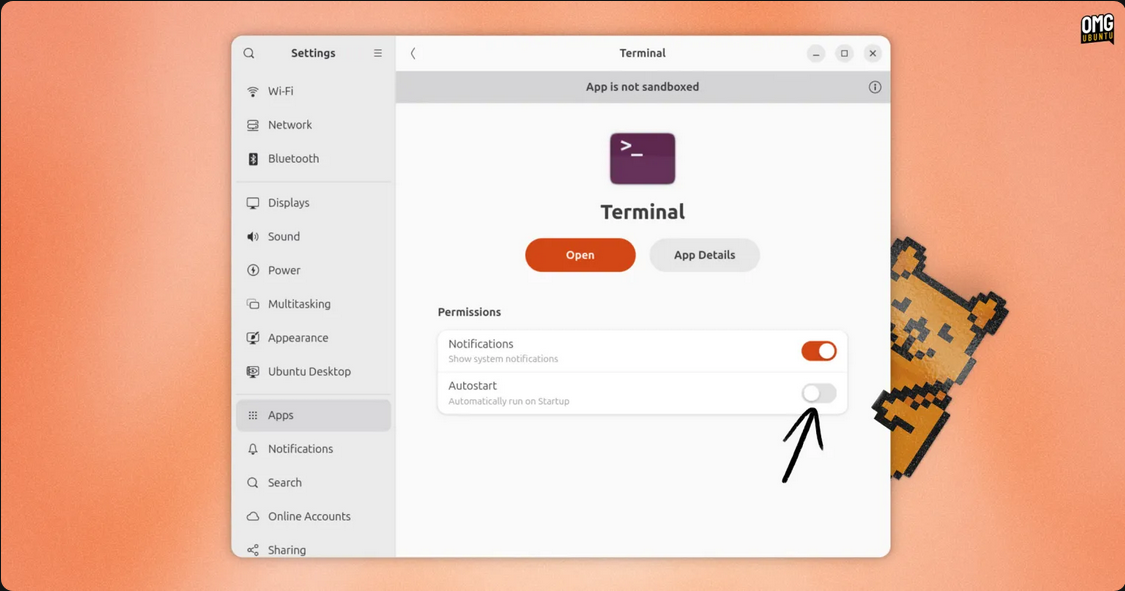Open Appearance settings

(x=314, y=338)
